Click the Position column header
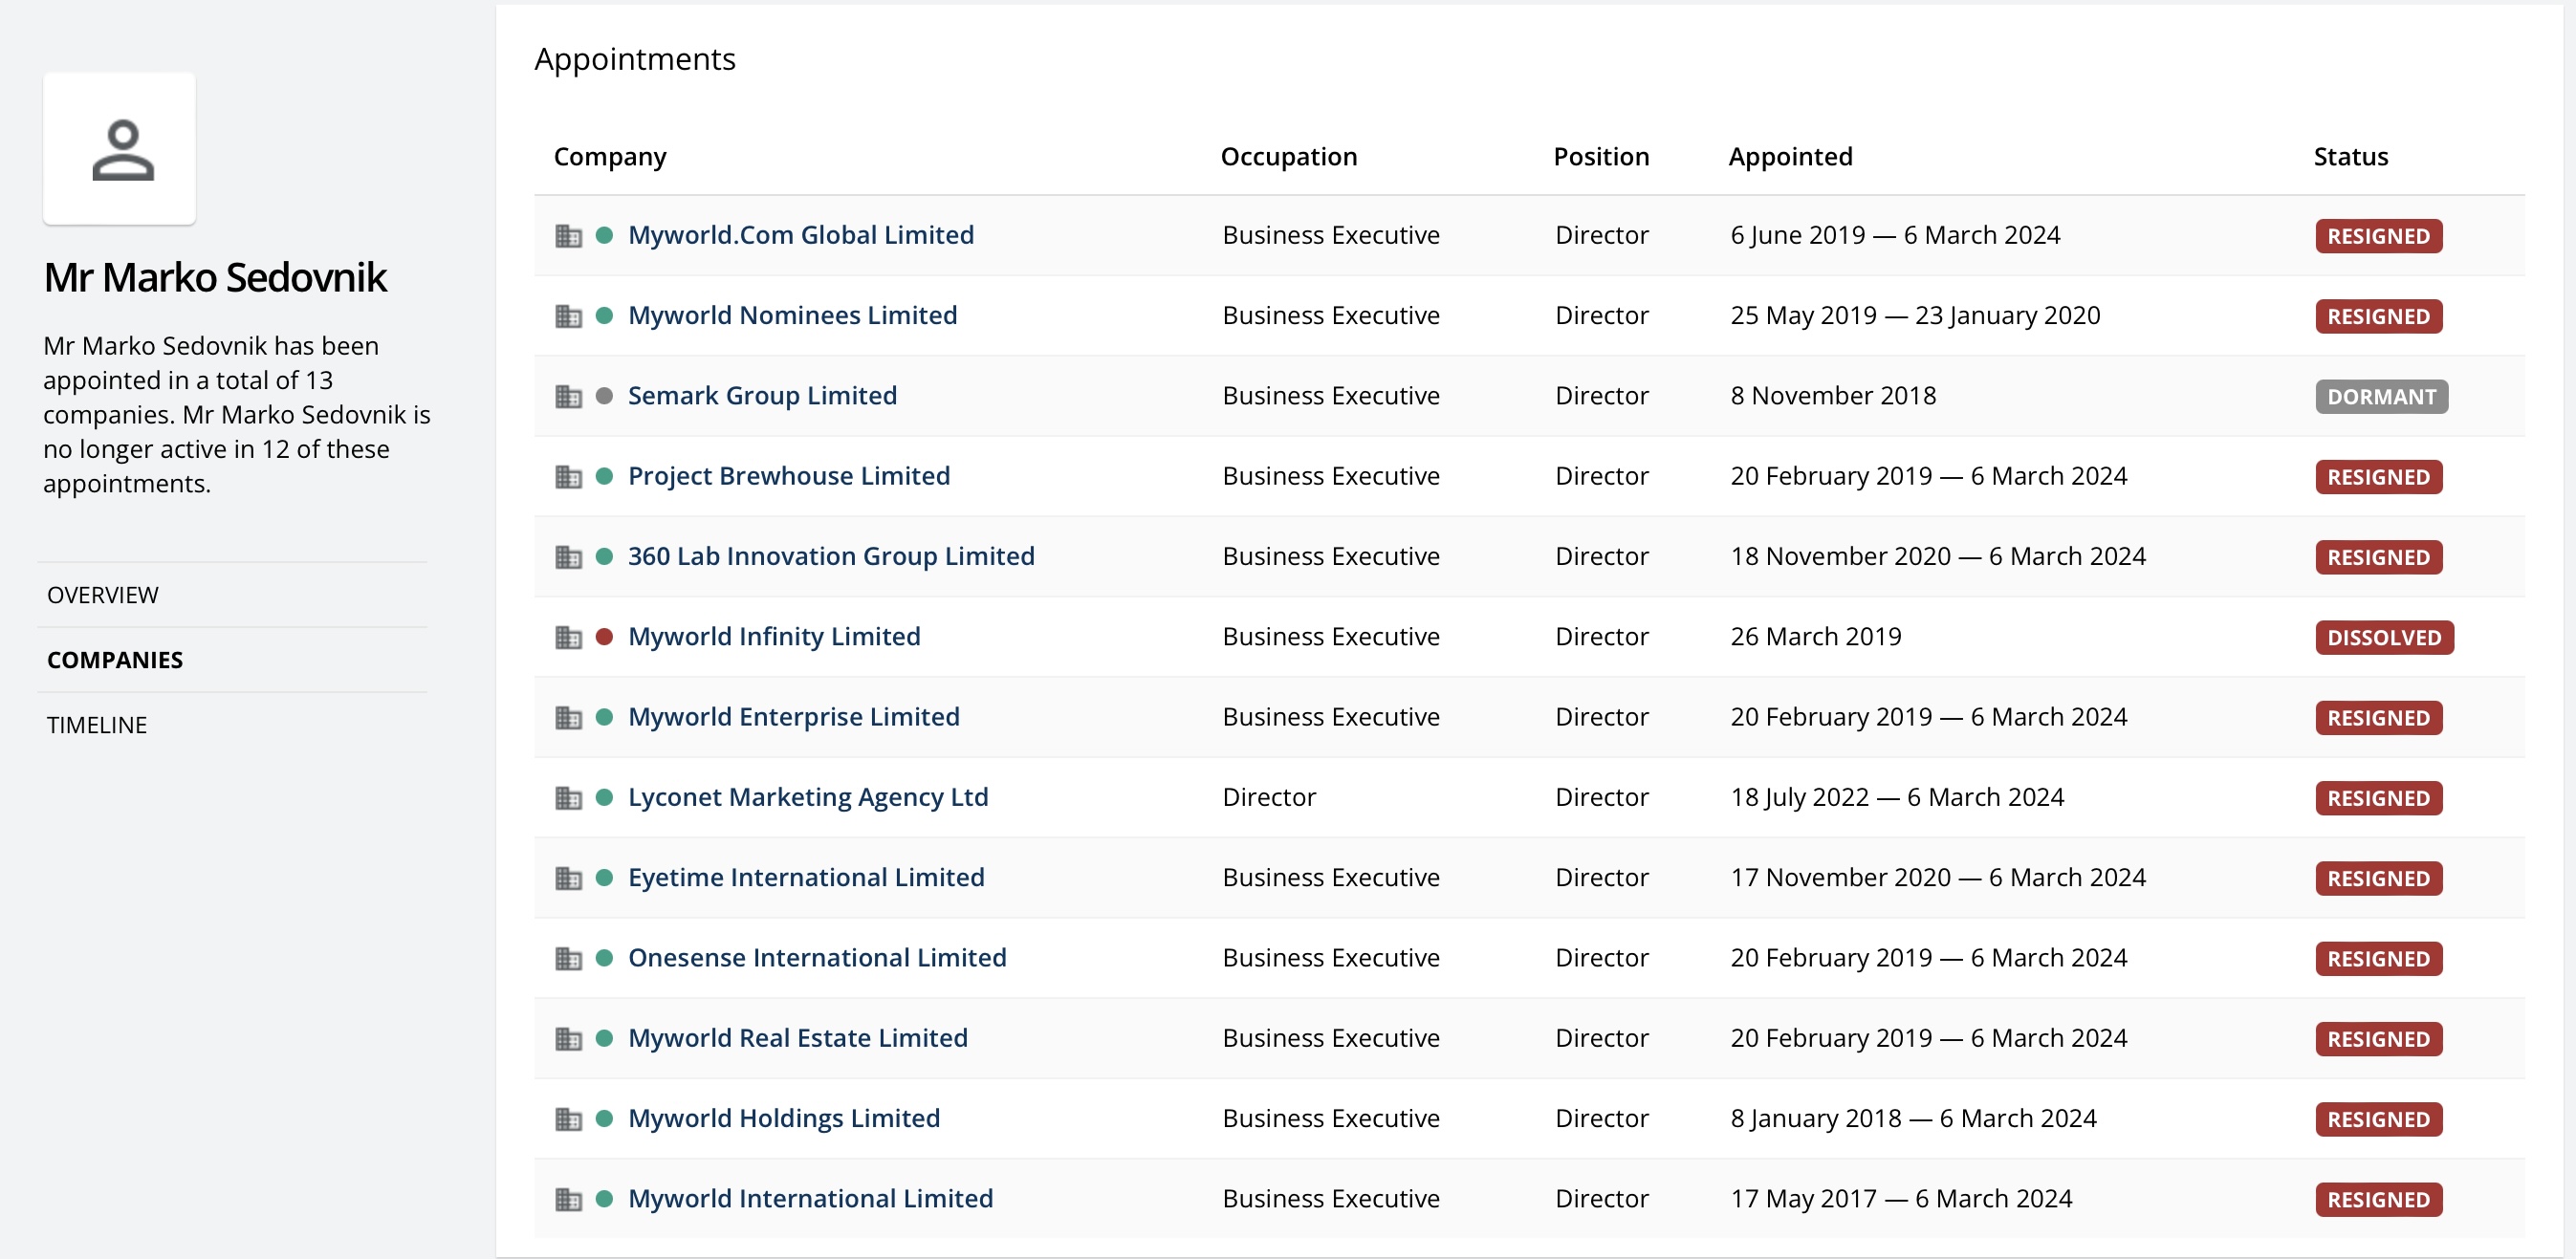2576x1259 pixels. (1601, 157)
